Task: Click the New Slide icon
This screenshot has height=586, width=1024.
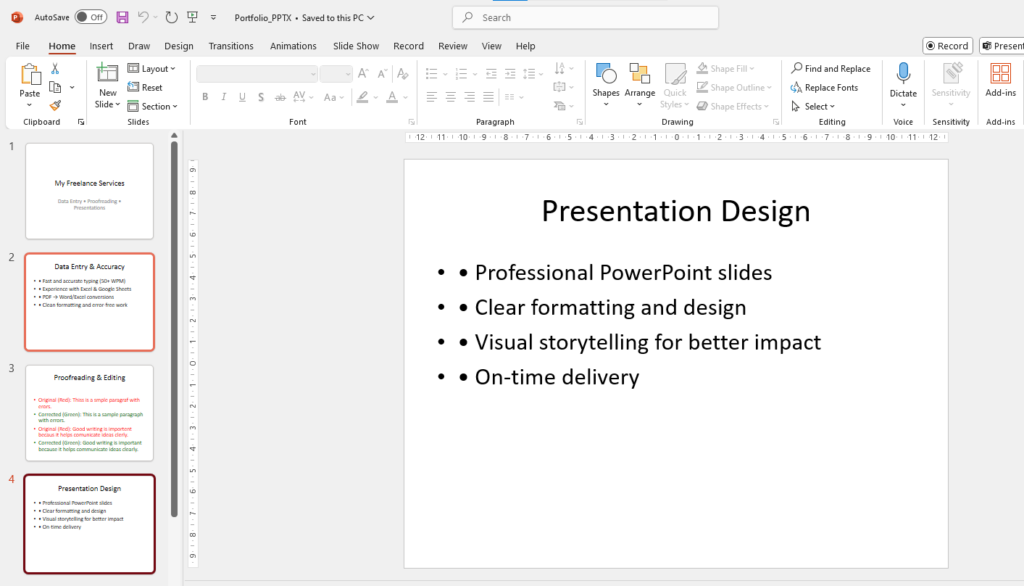Action: [107, 73]
